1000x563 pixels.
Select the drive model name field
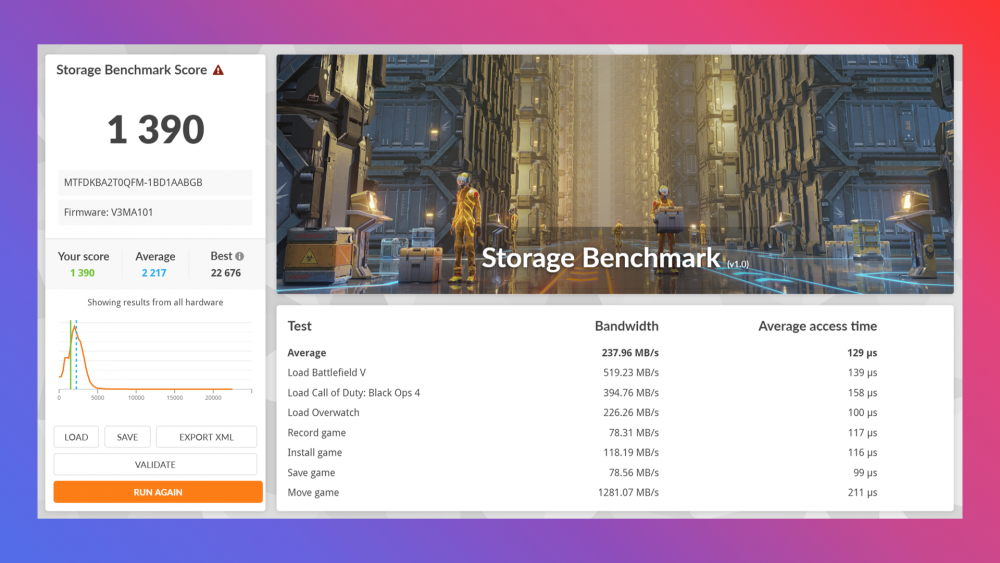tap(155, 183)
